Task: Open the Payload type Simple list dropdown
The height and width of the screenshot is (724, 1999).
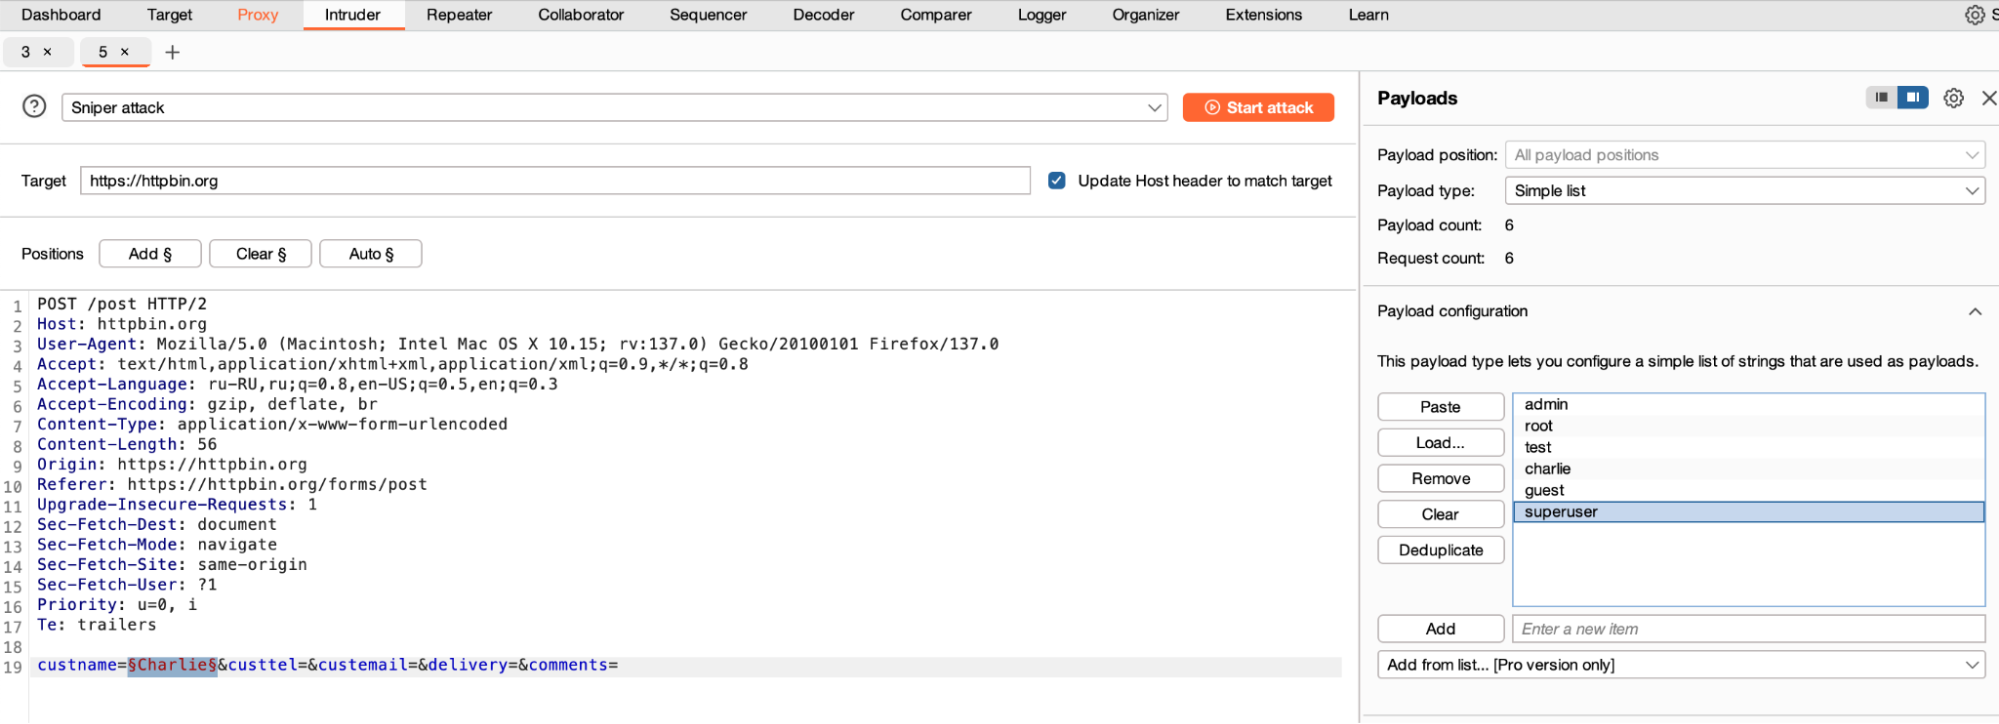Action: pyautogui.click(x=1744, y=191)
